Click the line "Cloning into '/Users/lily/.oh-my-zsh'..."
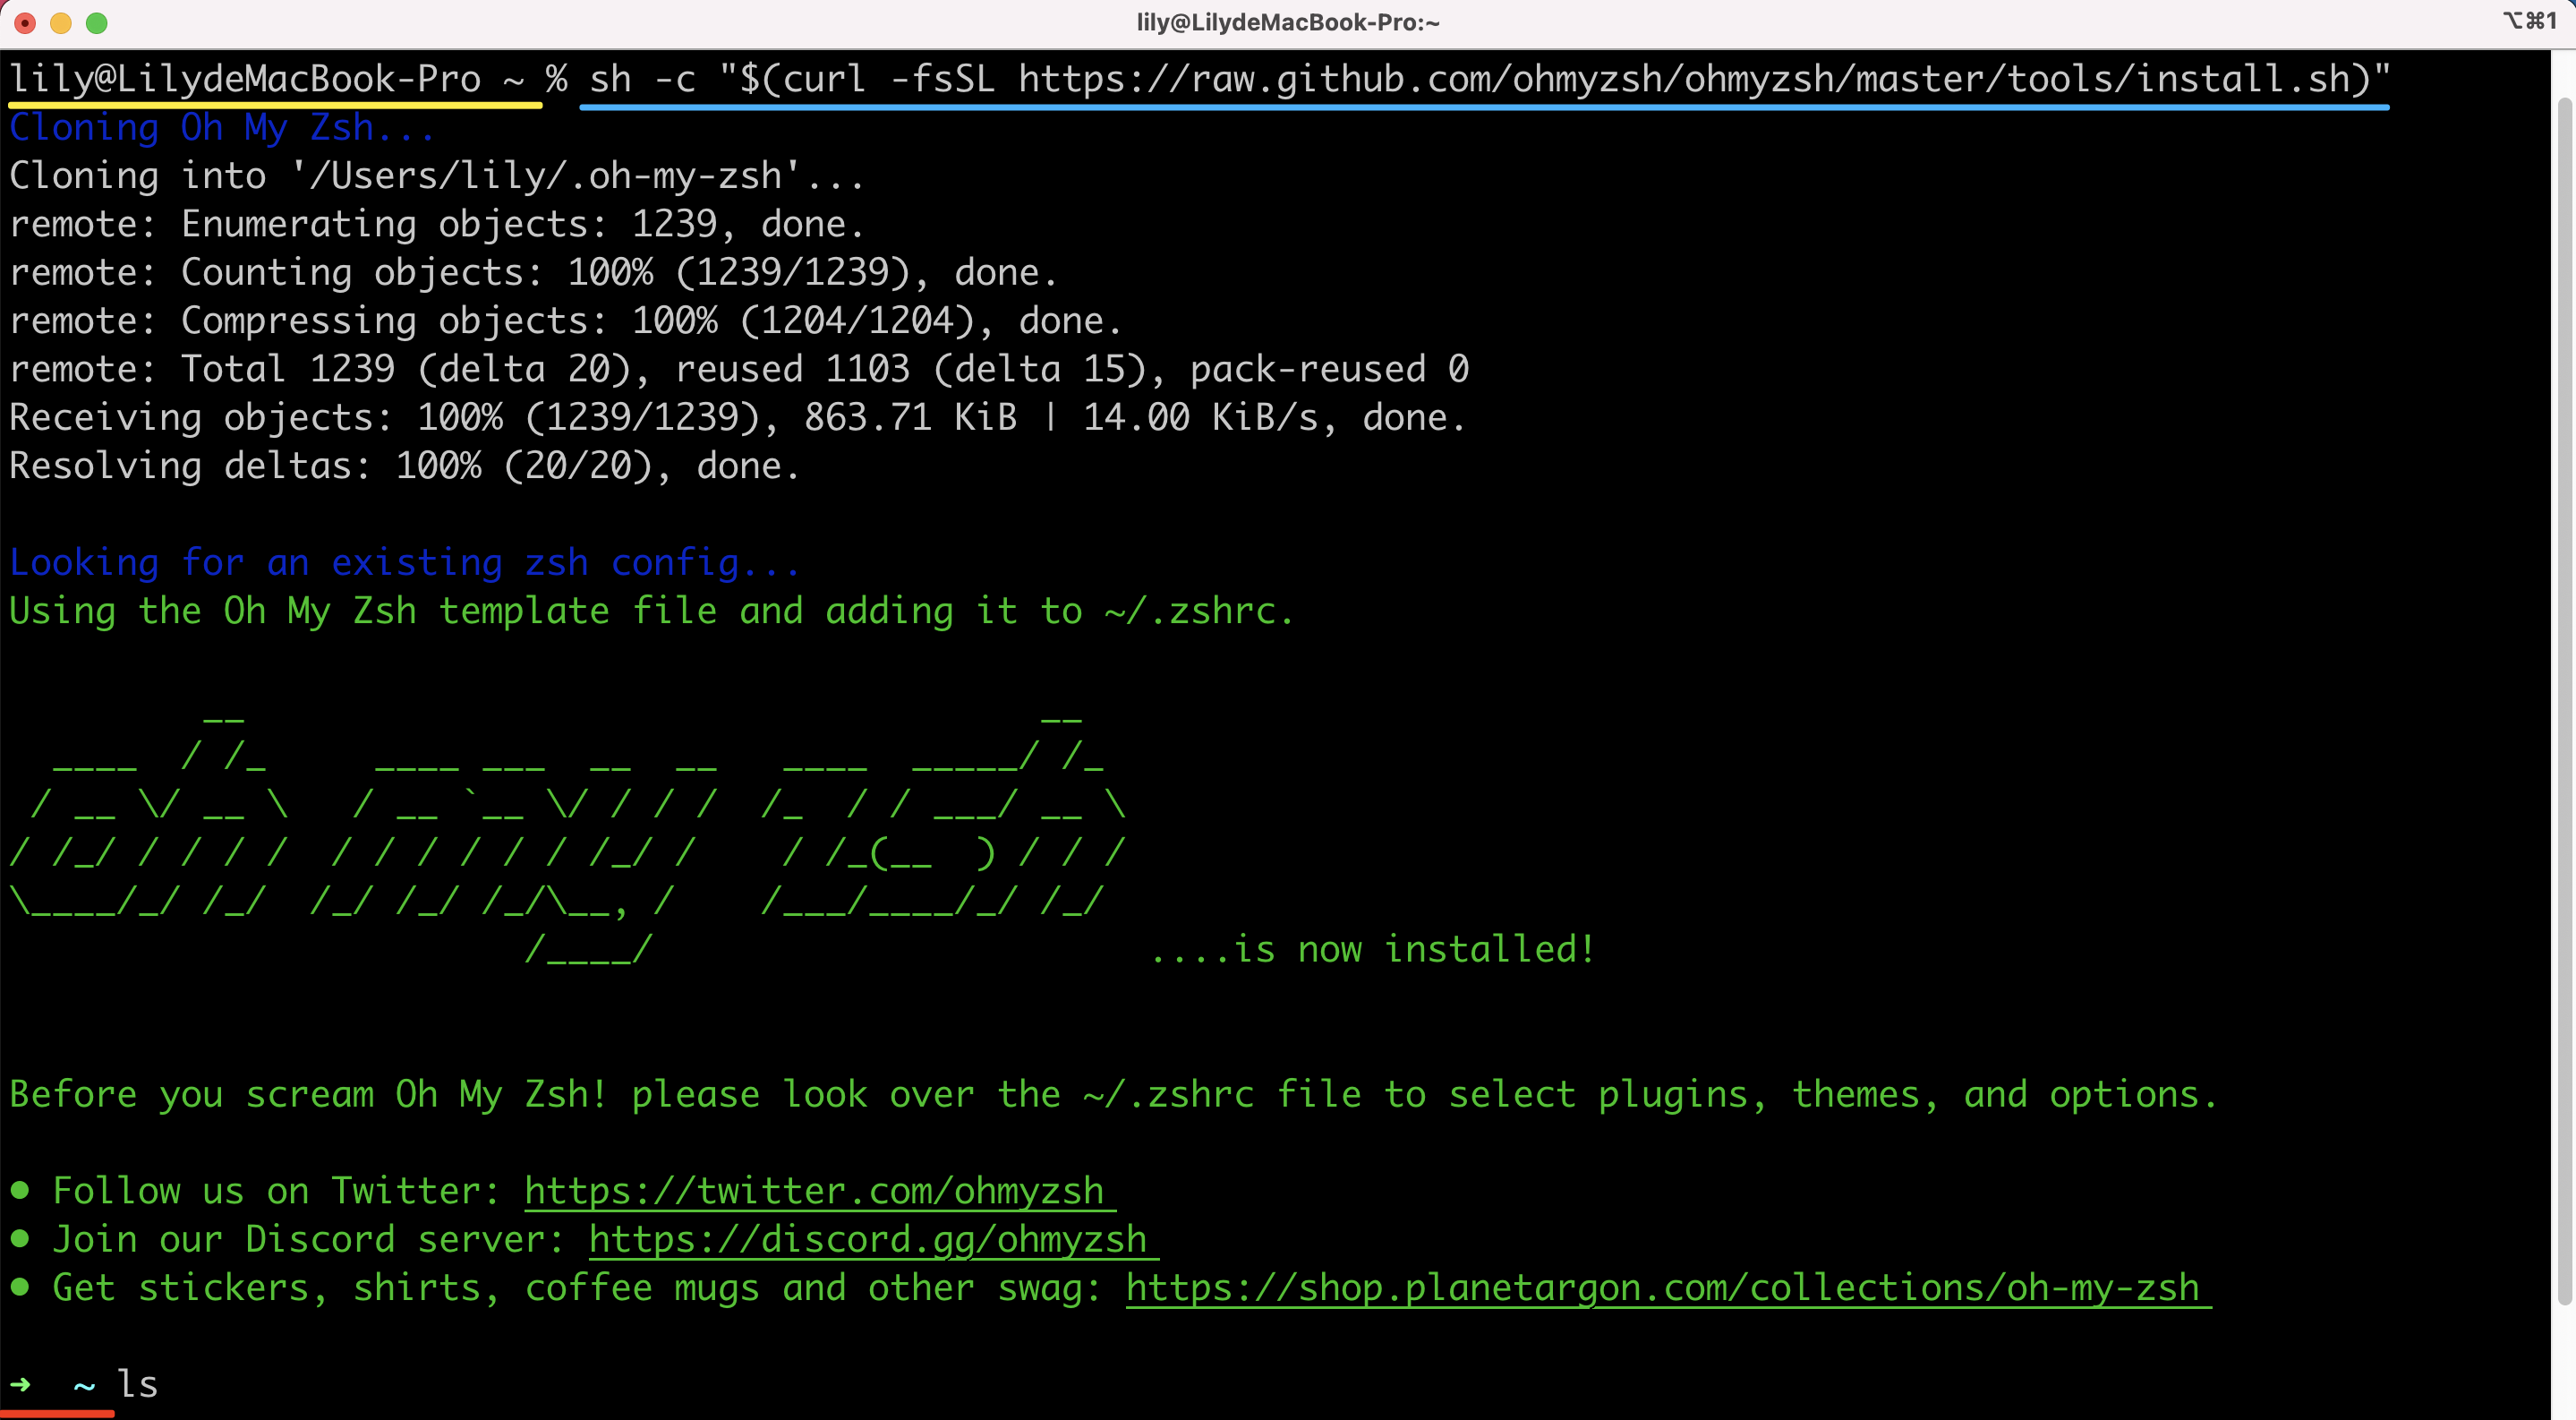Image resolution: width=2576 pixels, height=1420 pixels. click(436, 176)
